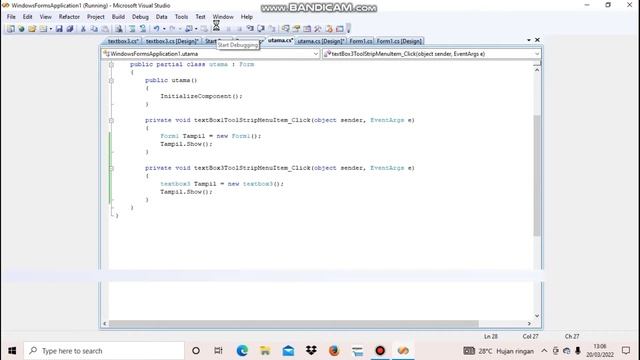Click the Step Into debug icon
The image size is (640, 360).
click(250, 29)
